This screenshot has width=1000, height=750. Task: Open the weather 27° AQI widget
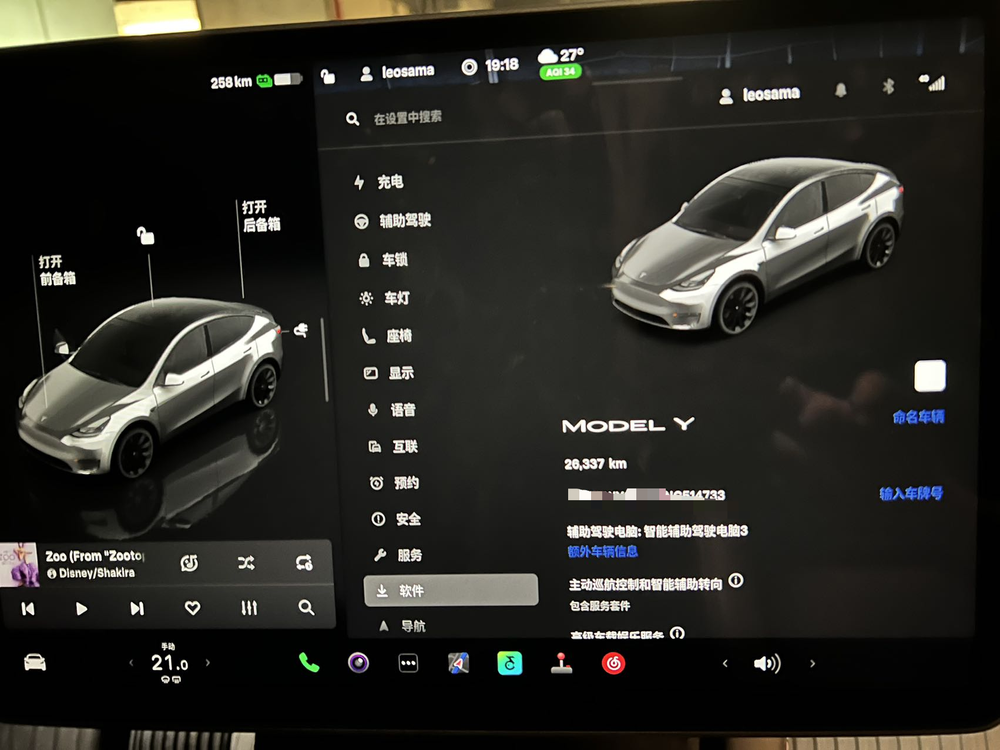point(561,63)
